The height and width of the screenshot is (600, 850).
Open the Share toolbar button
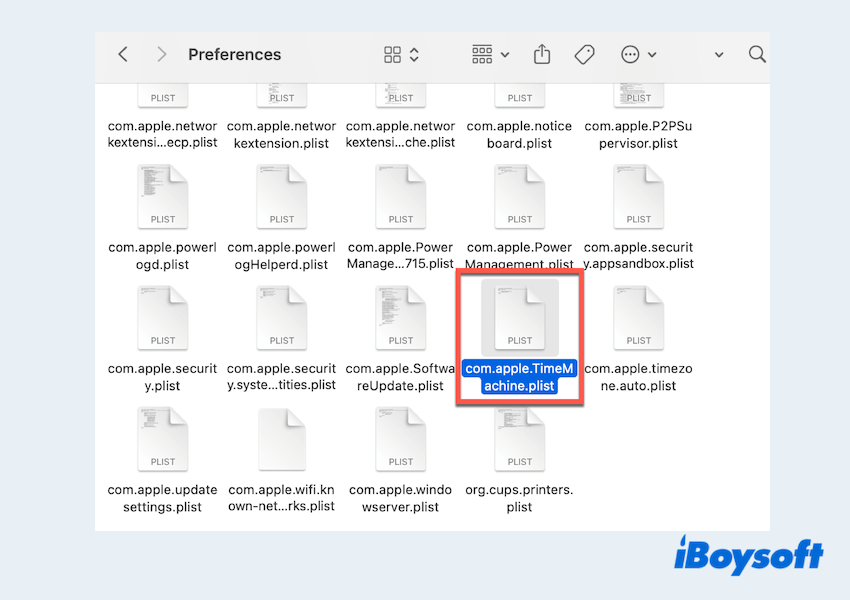542,55
